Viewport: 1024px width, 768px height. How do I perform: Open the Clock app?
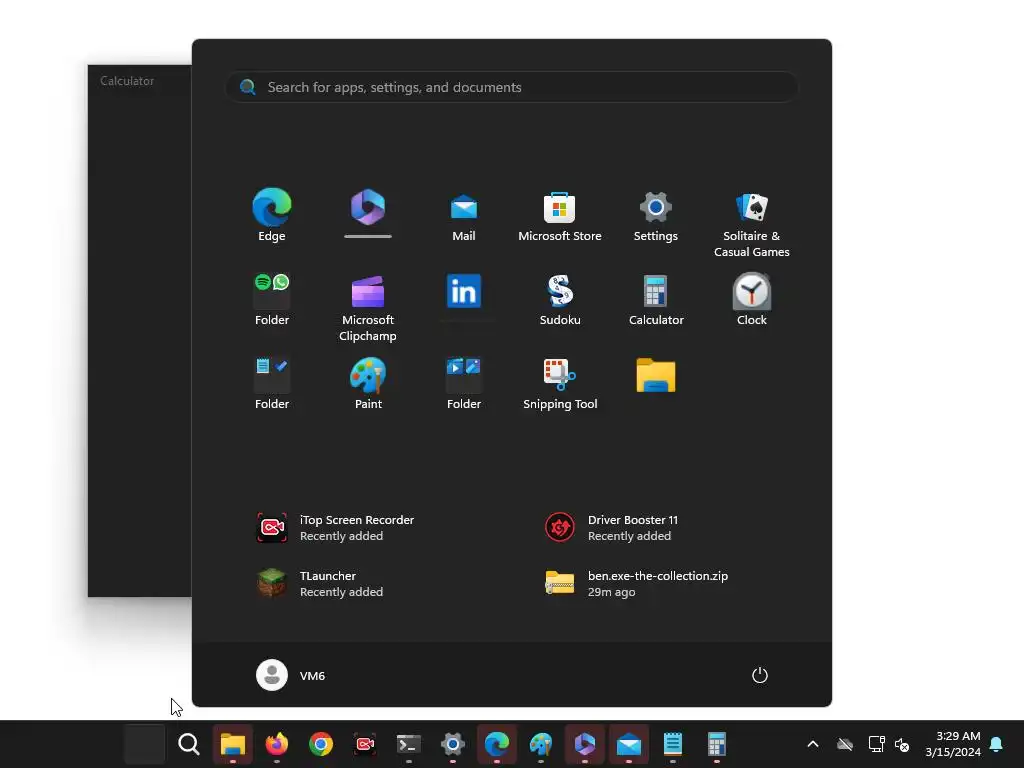pos(752,300)
